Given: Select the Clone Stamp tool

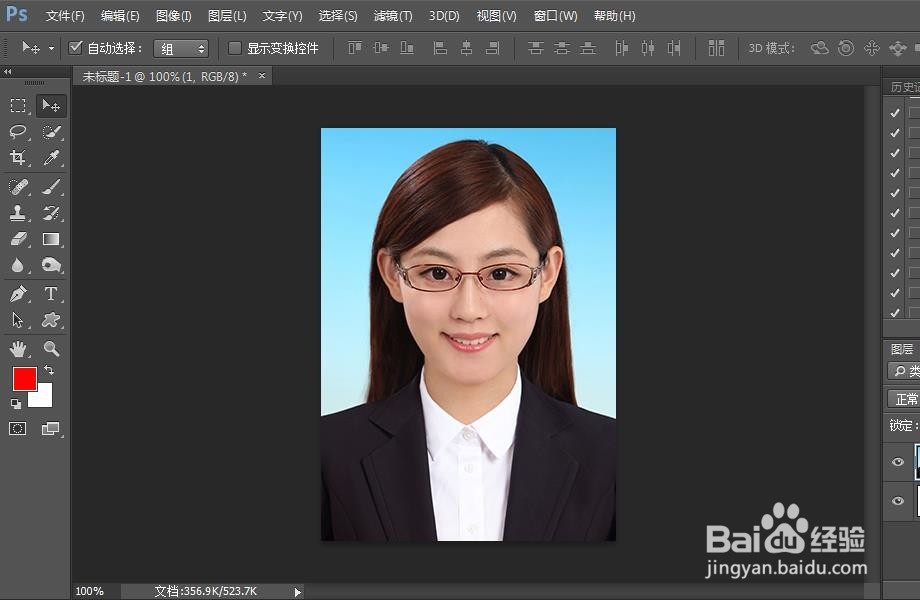Looking at the screenshot, I should coord(18,213).
